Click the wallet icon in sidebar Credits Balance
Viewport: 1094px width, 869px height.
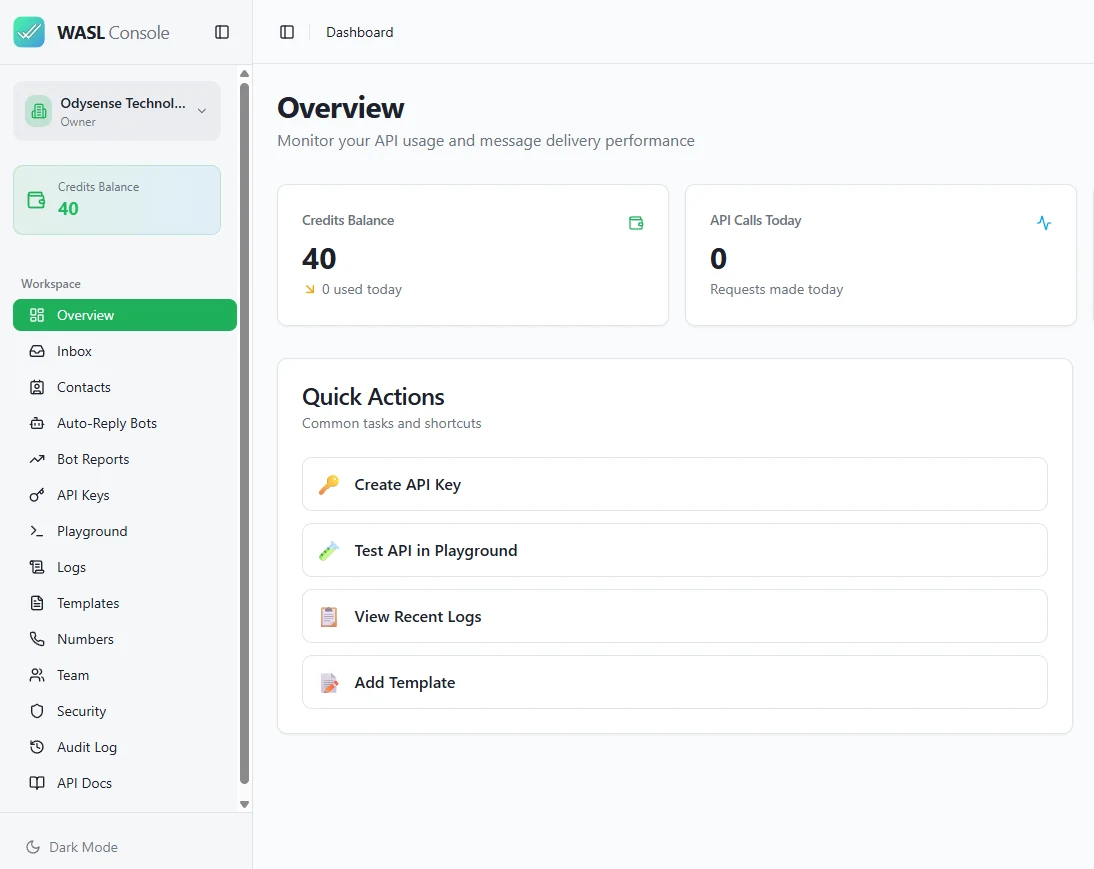(x=36, y=200)
